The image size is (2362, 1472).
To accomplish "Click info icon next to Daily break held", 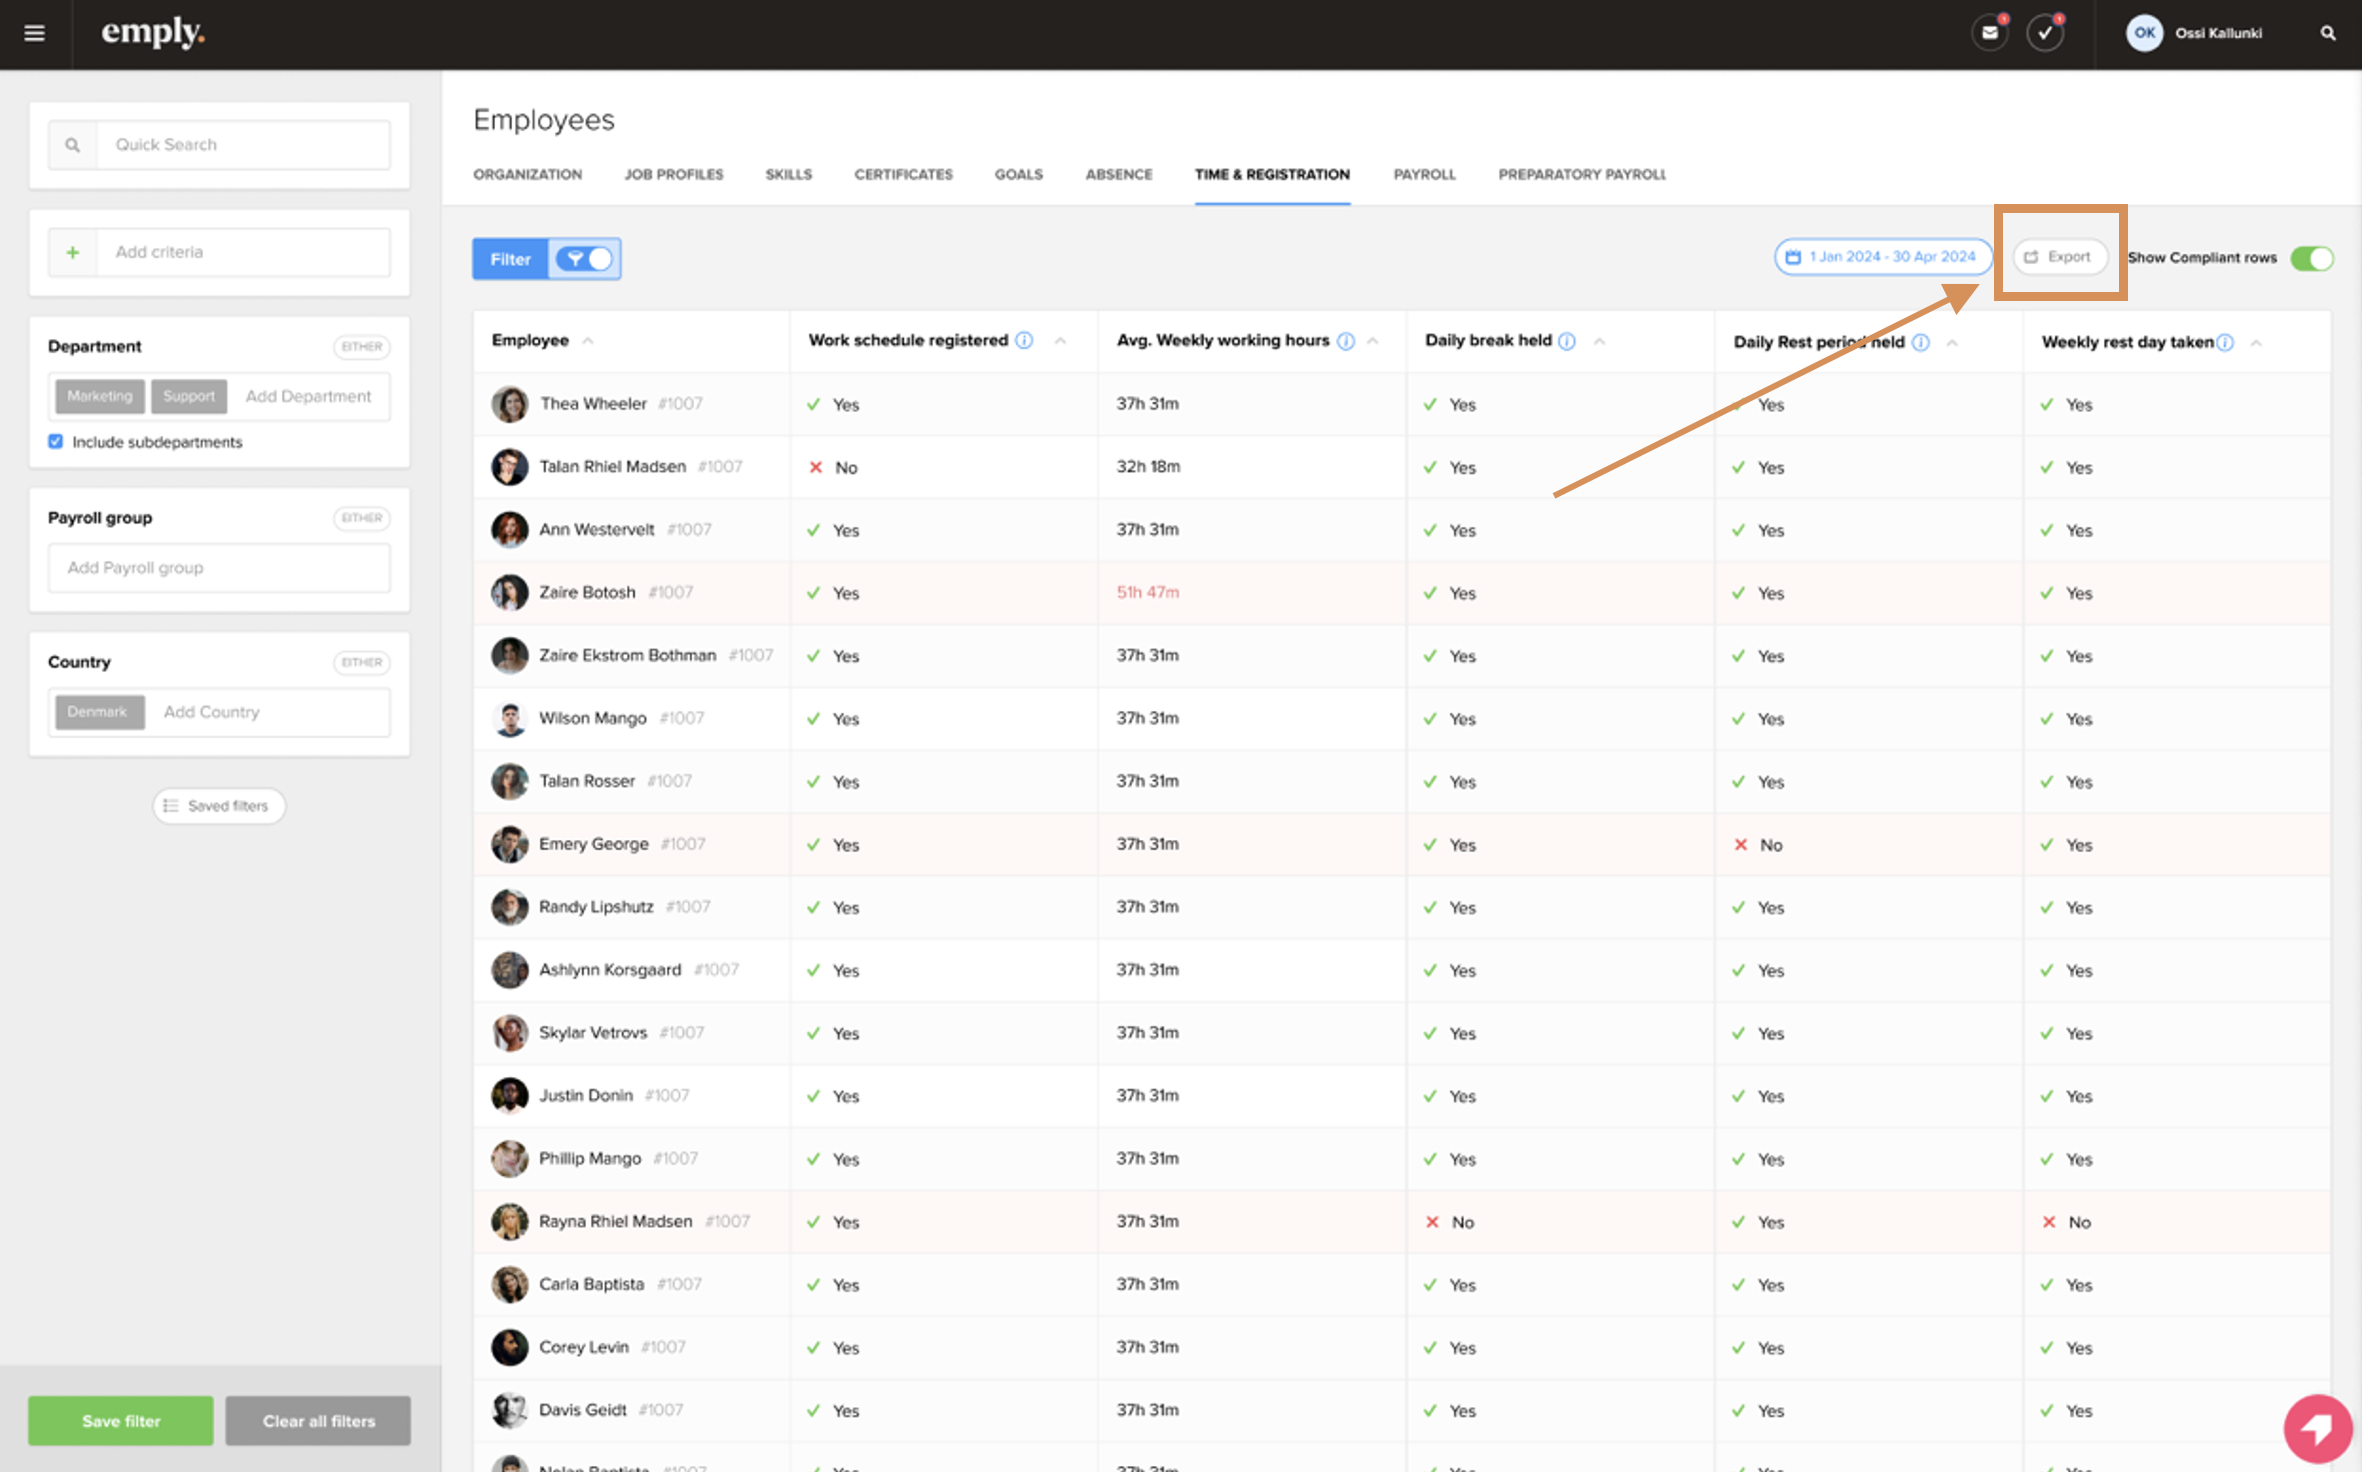I will (1567, 341).
